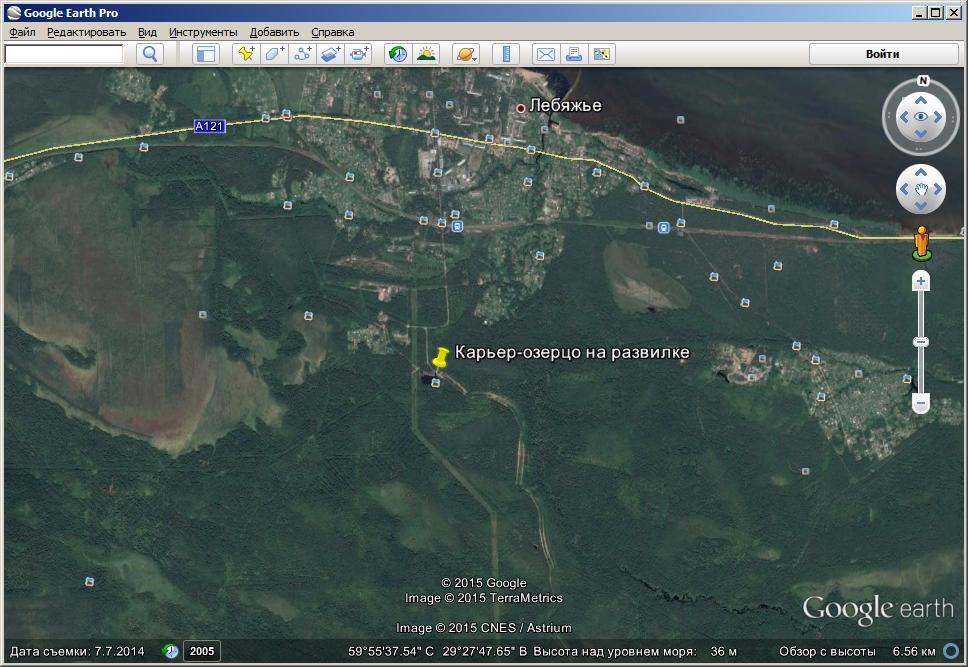Pan left with the hand joystick arrow
Image resolution: width=968 pixels, height=667 pixels.
click(x=904, y=189)
